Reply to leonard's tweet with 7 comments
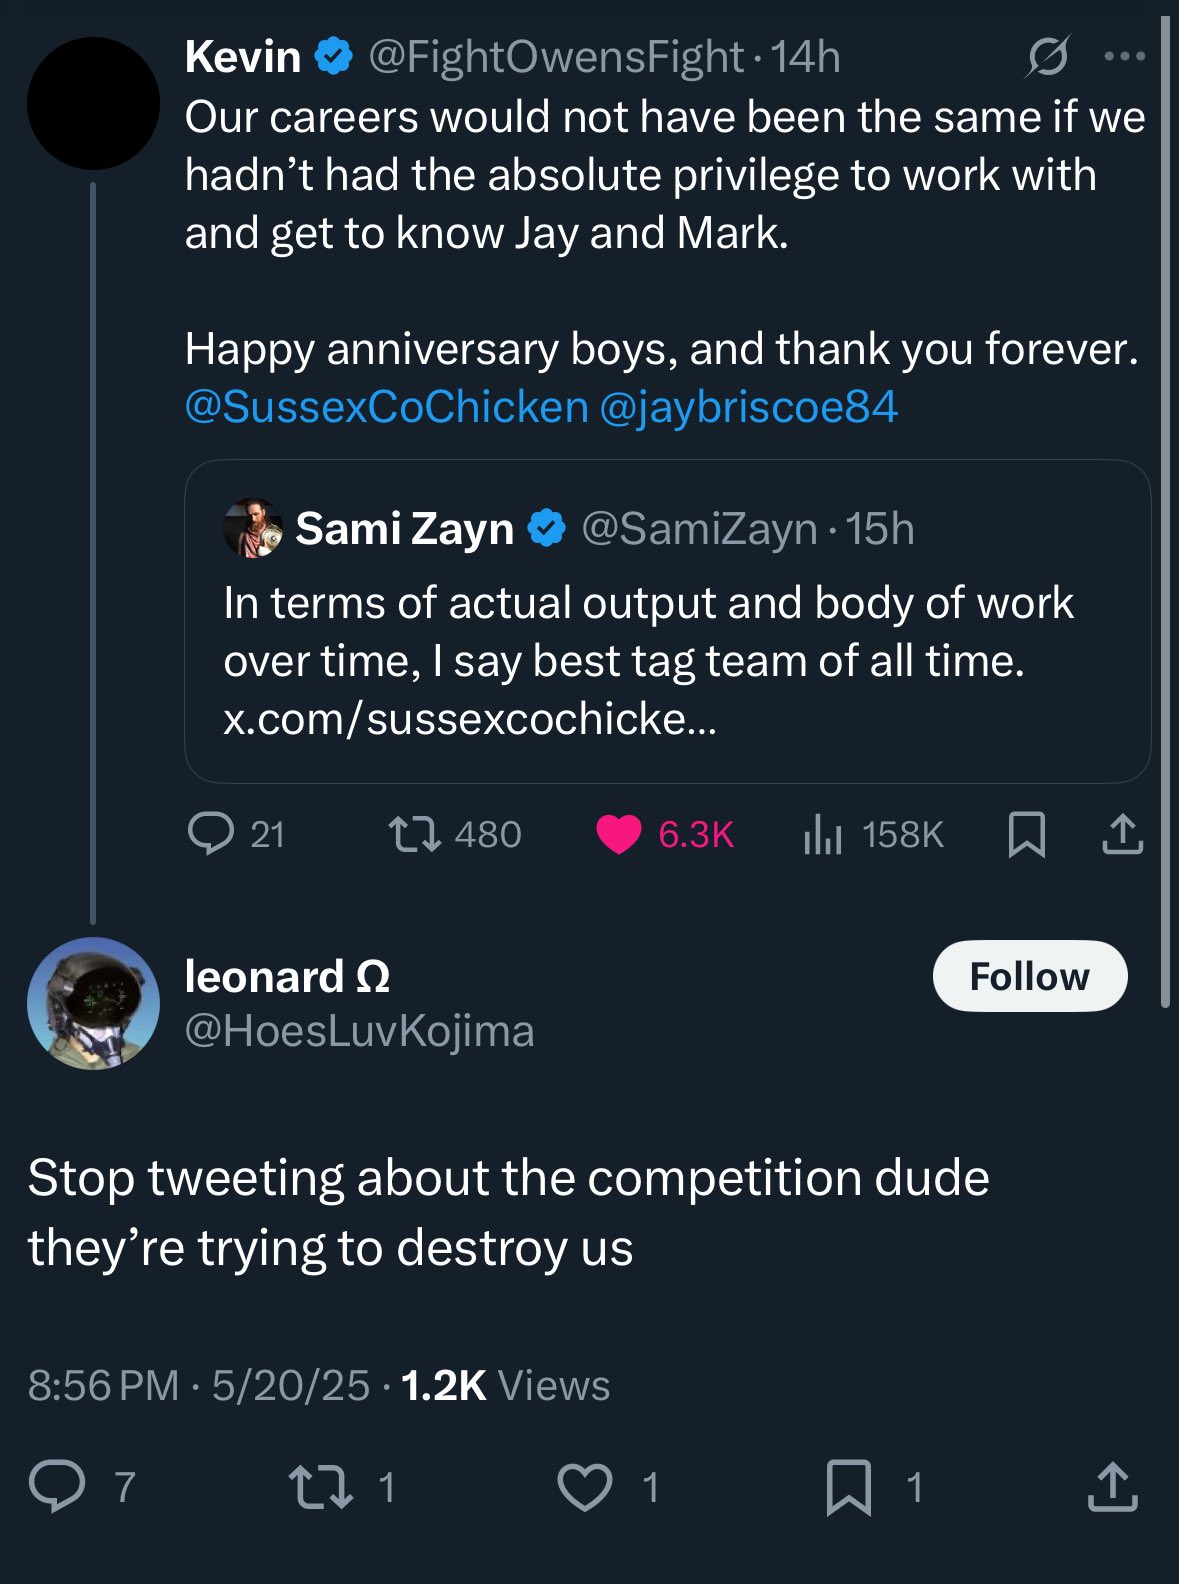The image size is (1179, 1584). [x=57, y=1486]
